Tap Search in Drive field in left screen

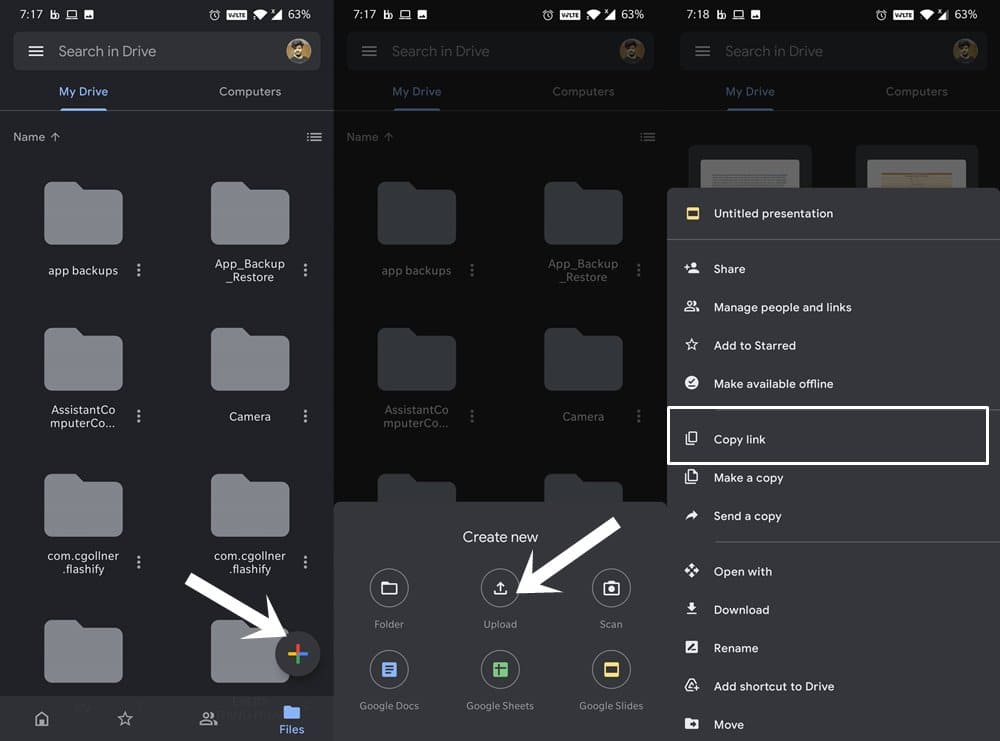166,51
